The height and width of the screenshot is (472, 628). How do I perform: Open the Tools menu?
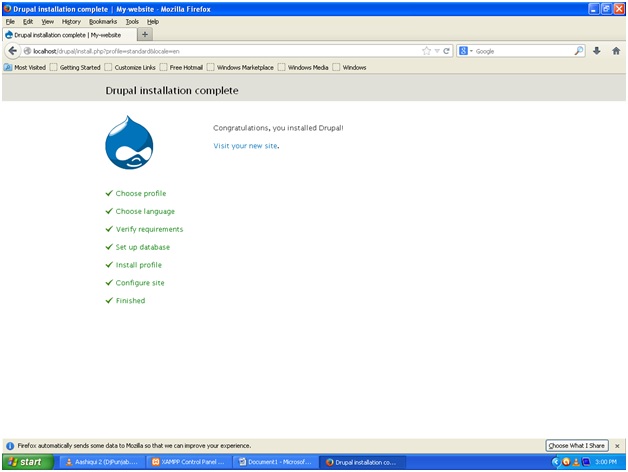coord(132,22)
